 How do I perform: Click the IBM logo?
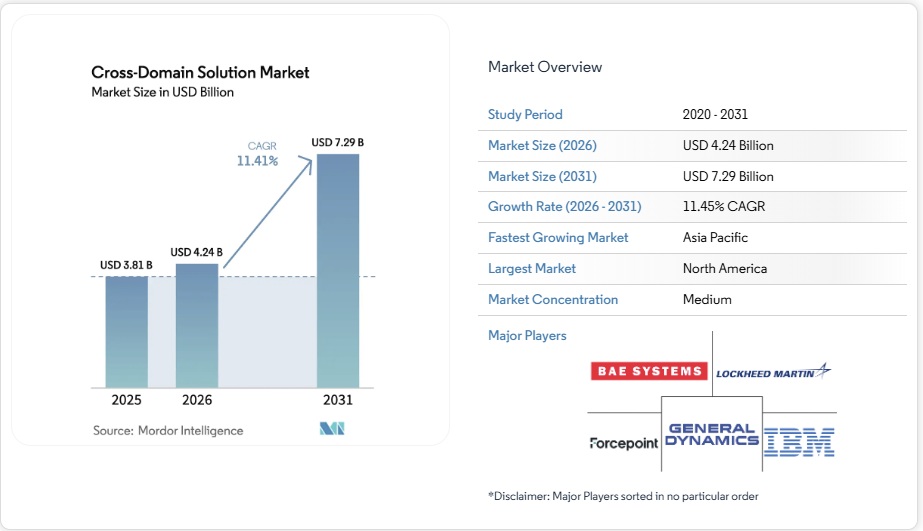pos(799,441)
